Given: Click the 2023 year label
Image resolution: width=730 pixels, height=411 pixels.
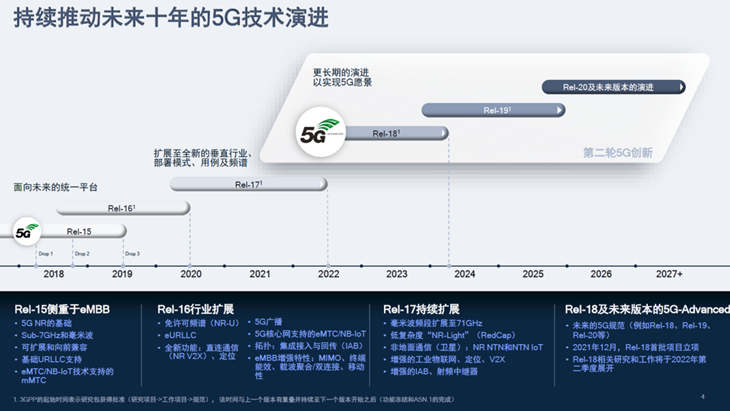Looking at the screenshot, I should point(397,274).
